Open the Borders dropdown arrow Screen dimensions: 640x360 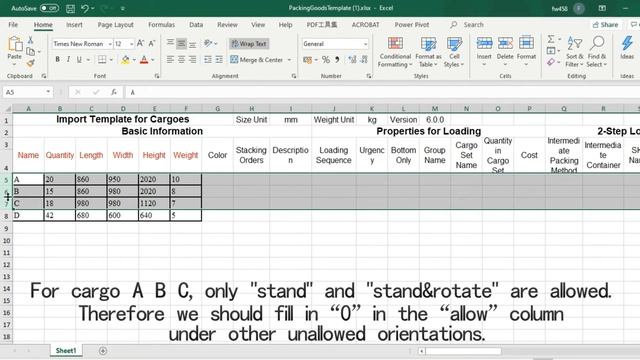tap(111, 60)
